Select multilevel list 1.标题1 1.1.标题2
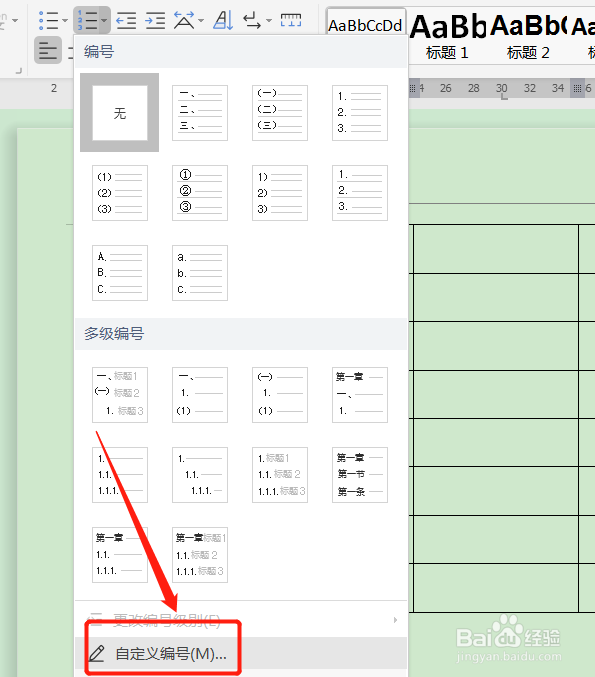 point(280,475)
